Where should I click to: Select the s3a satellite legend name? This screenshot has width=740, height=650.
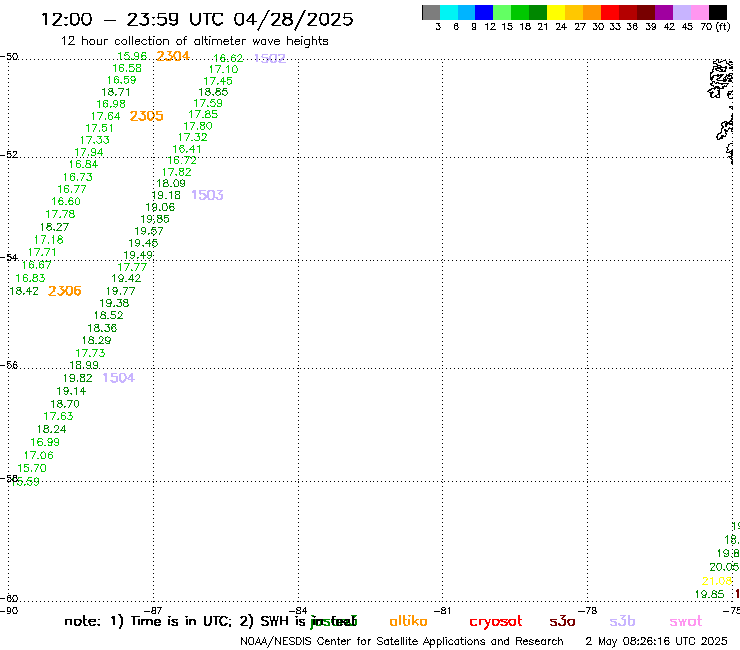[562, 621]
